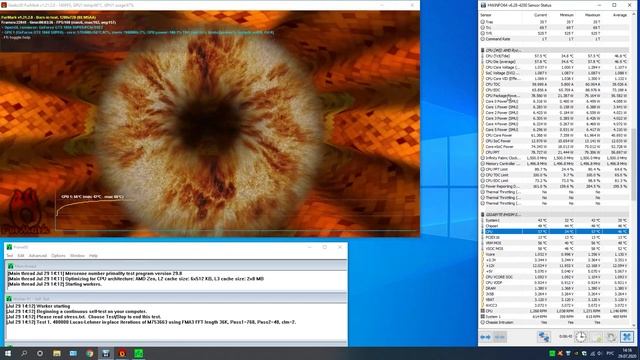Screen dimensions: 640x360
Task: Open the Options menu in Prime95
Action: tap(58, 256)
